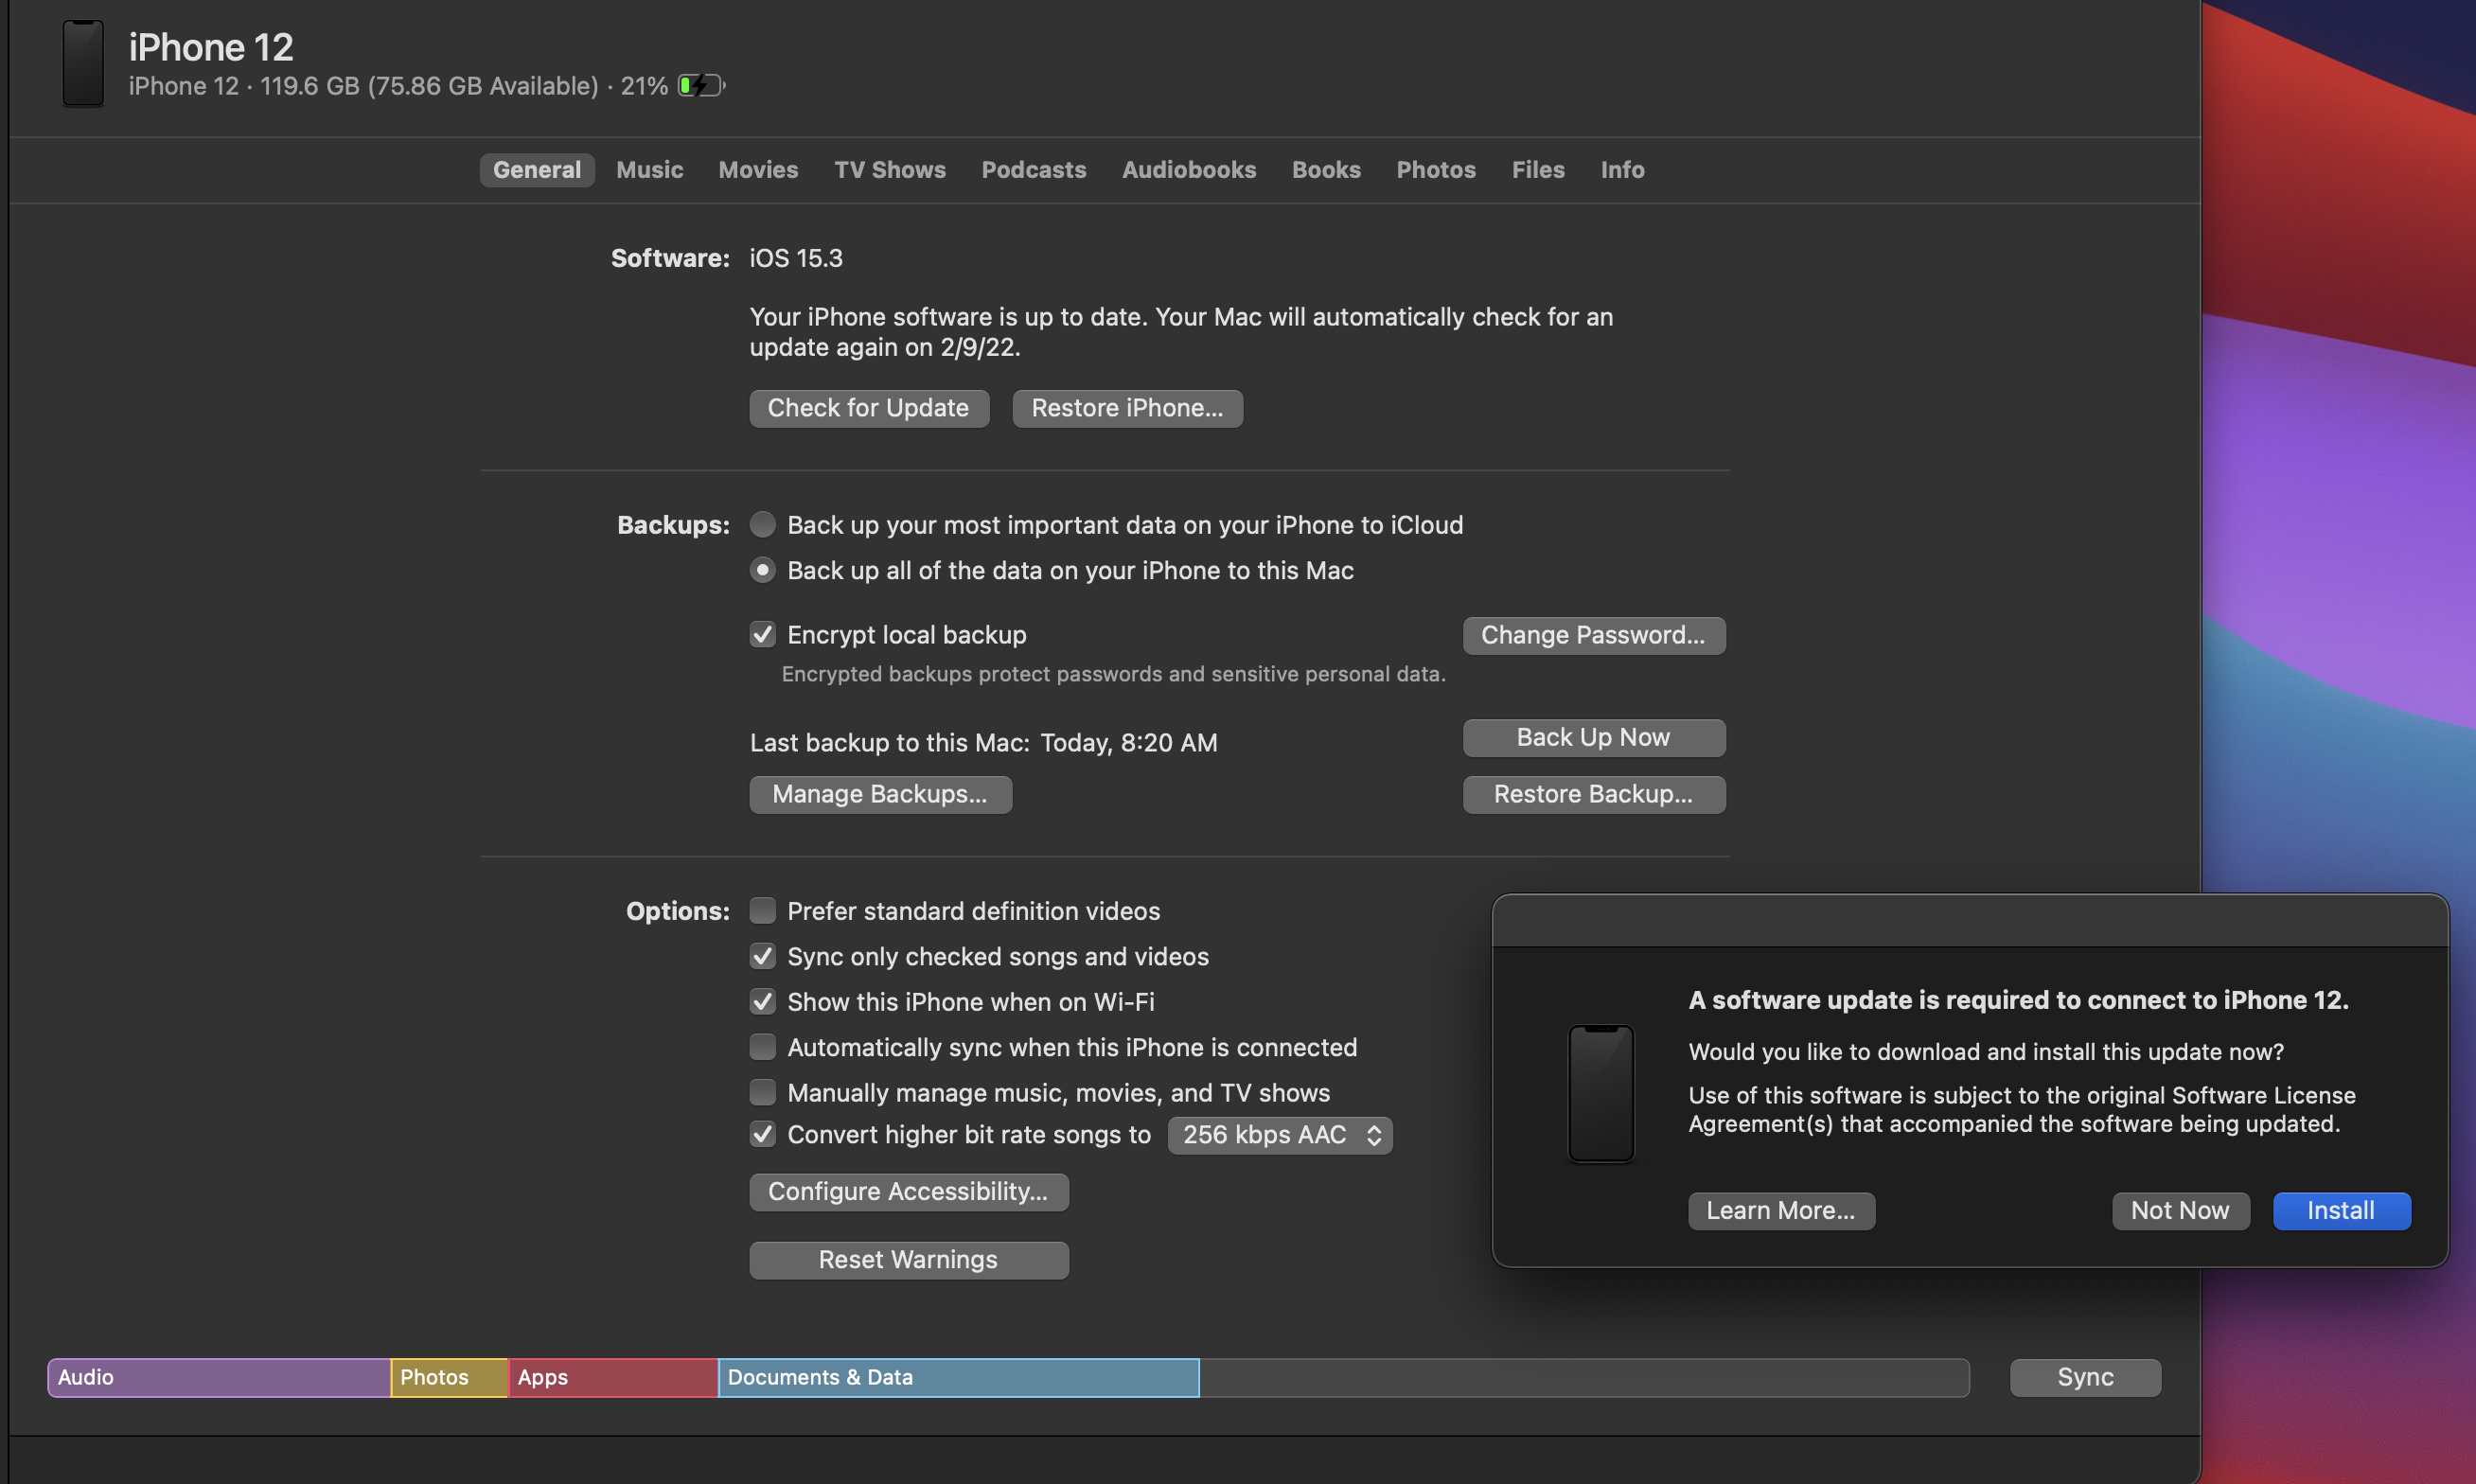Image resolution: width=2476 pixels, height=1484 pixels.
Task: Click the battery charging status icon
Action: tap(701, 86)
